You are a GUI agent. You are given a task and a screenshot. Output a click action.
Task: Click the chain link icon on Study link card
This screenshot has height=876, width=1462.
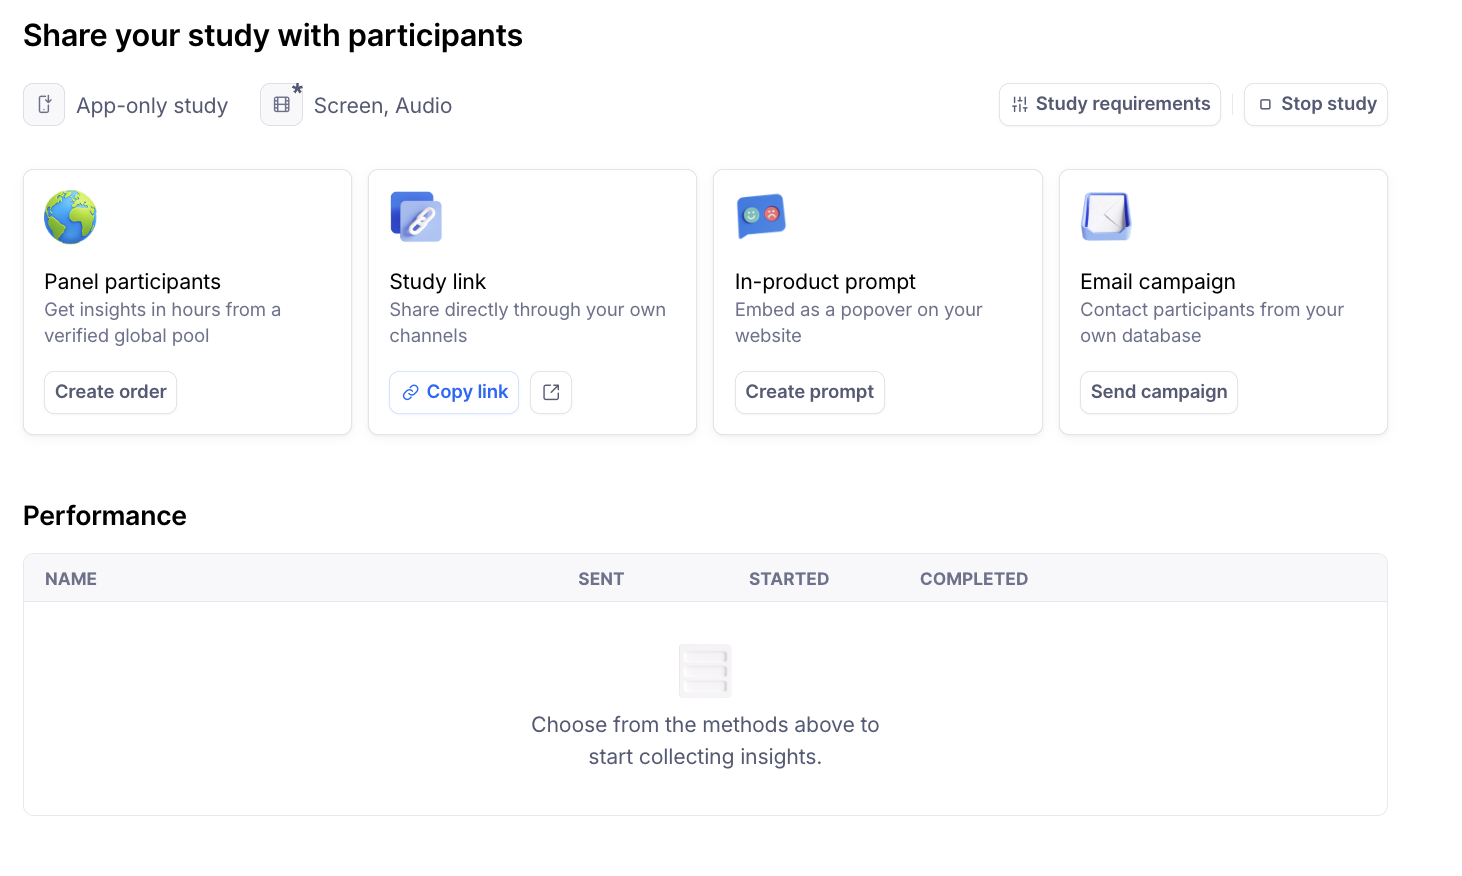point(416,217)
